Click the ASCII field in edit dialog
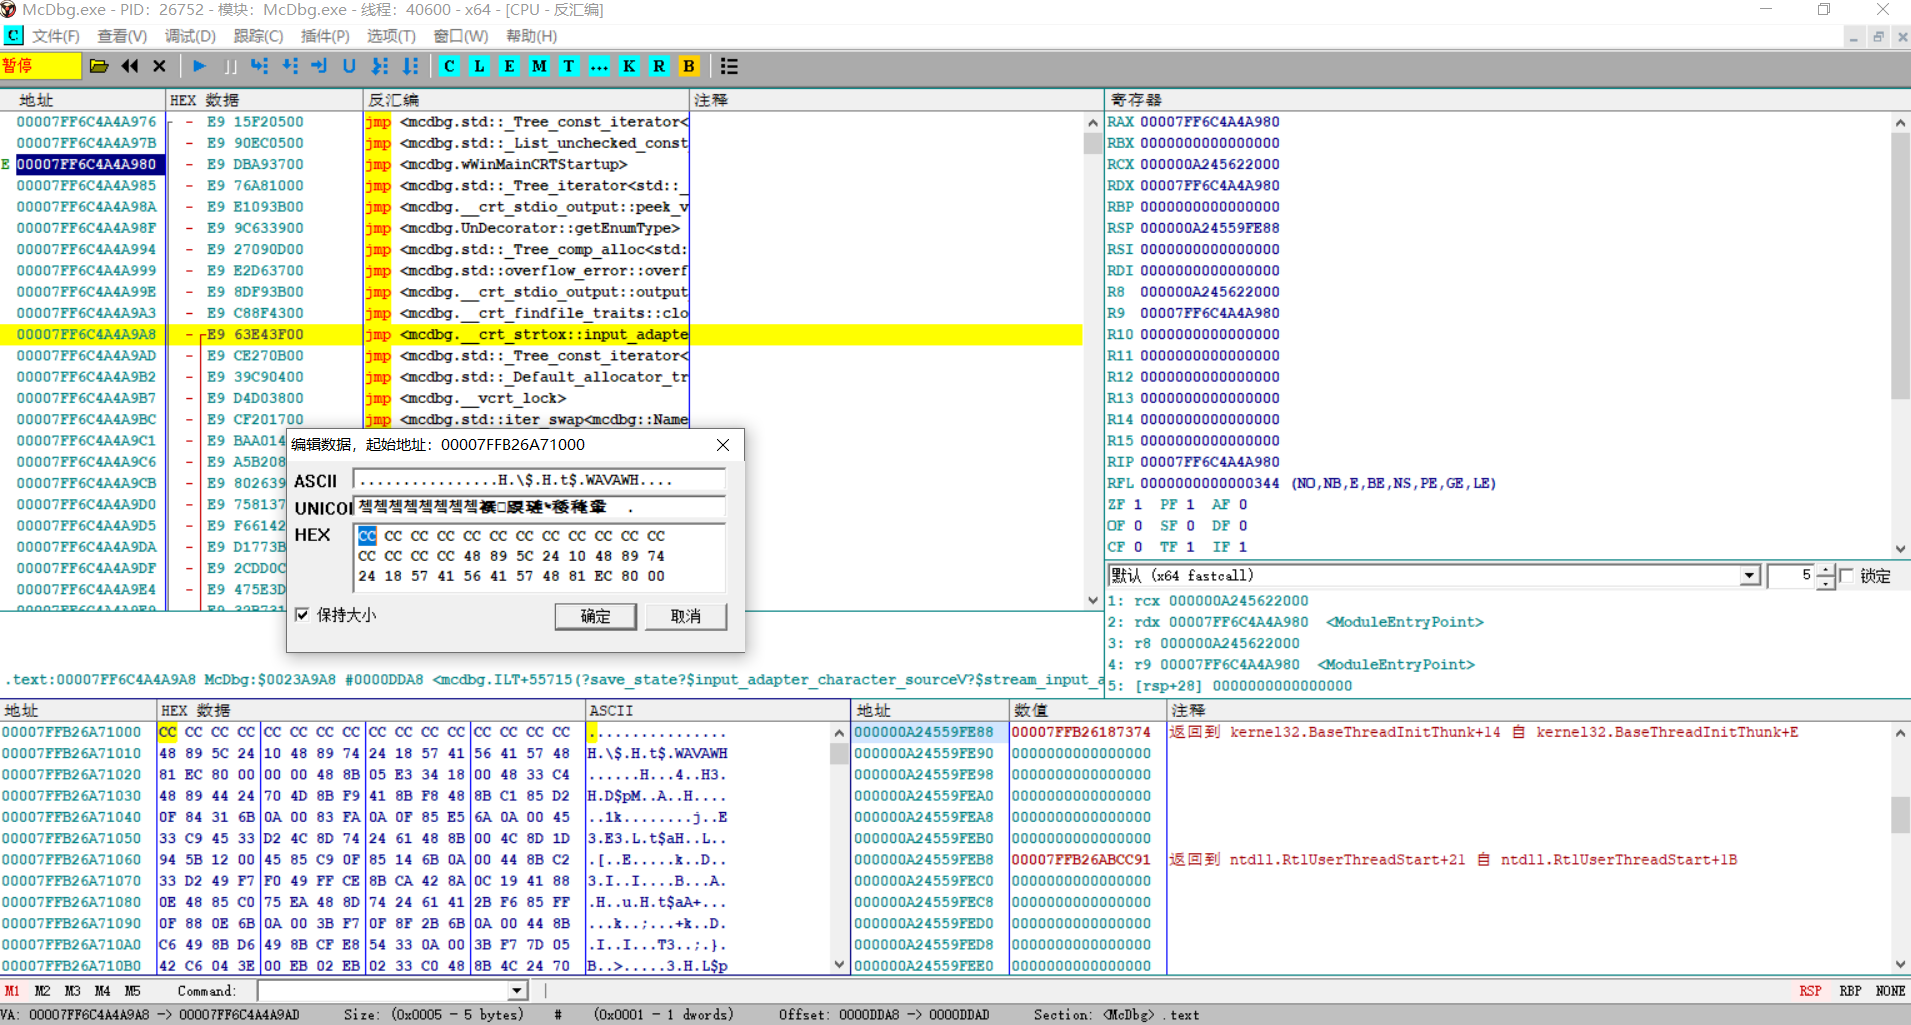The image size is (1911, 1025). coord(540,480)
